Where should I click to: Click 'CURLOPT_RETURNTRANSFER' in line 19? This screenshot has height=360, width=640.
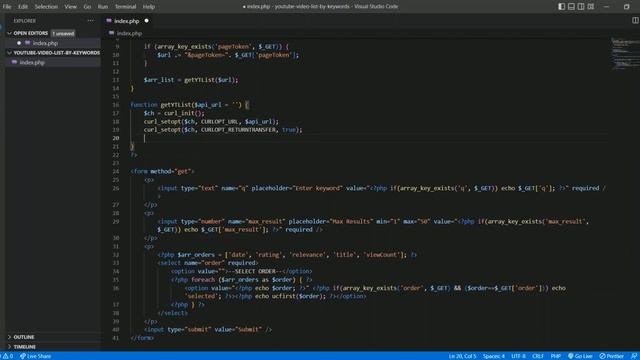pos(238,130)
